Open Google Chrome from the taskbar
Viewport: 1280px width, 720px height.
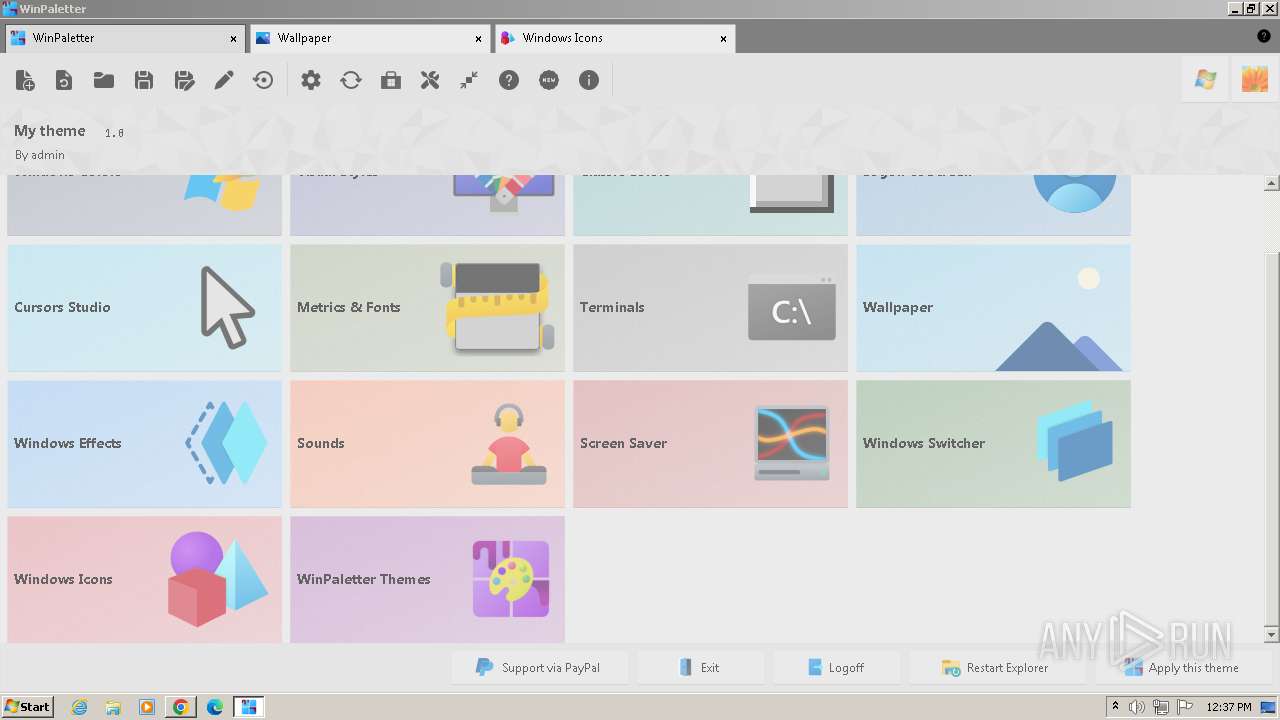click(181, 707)
